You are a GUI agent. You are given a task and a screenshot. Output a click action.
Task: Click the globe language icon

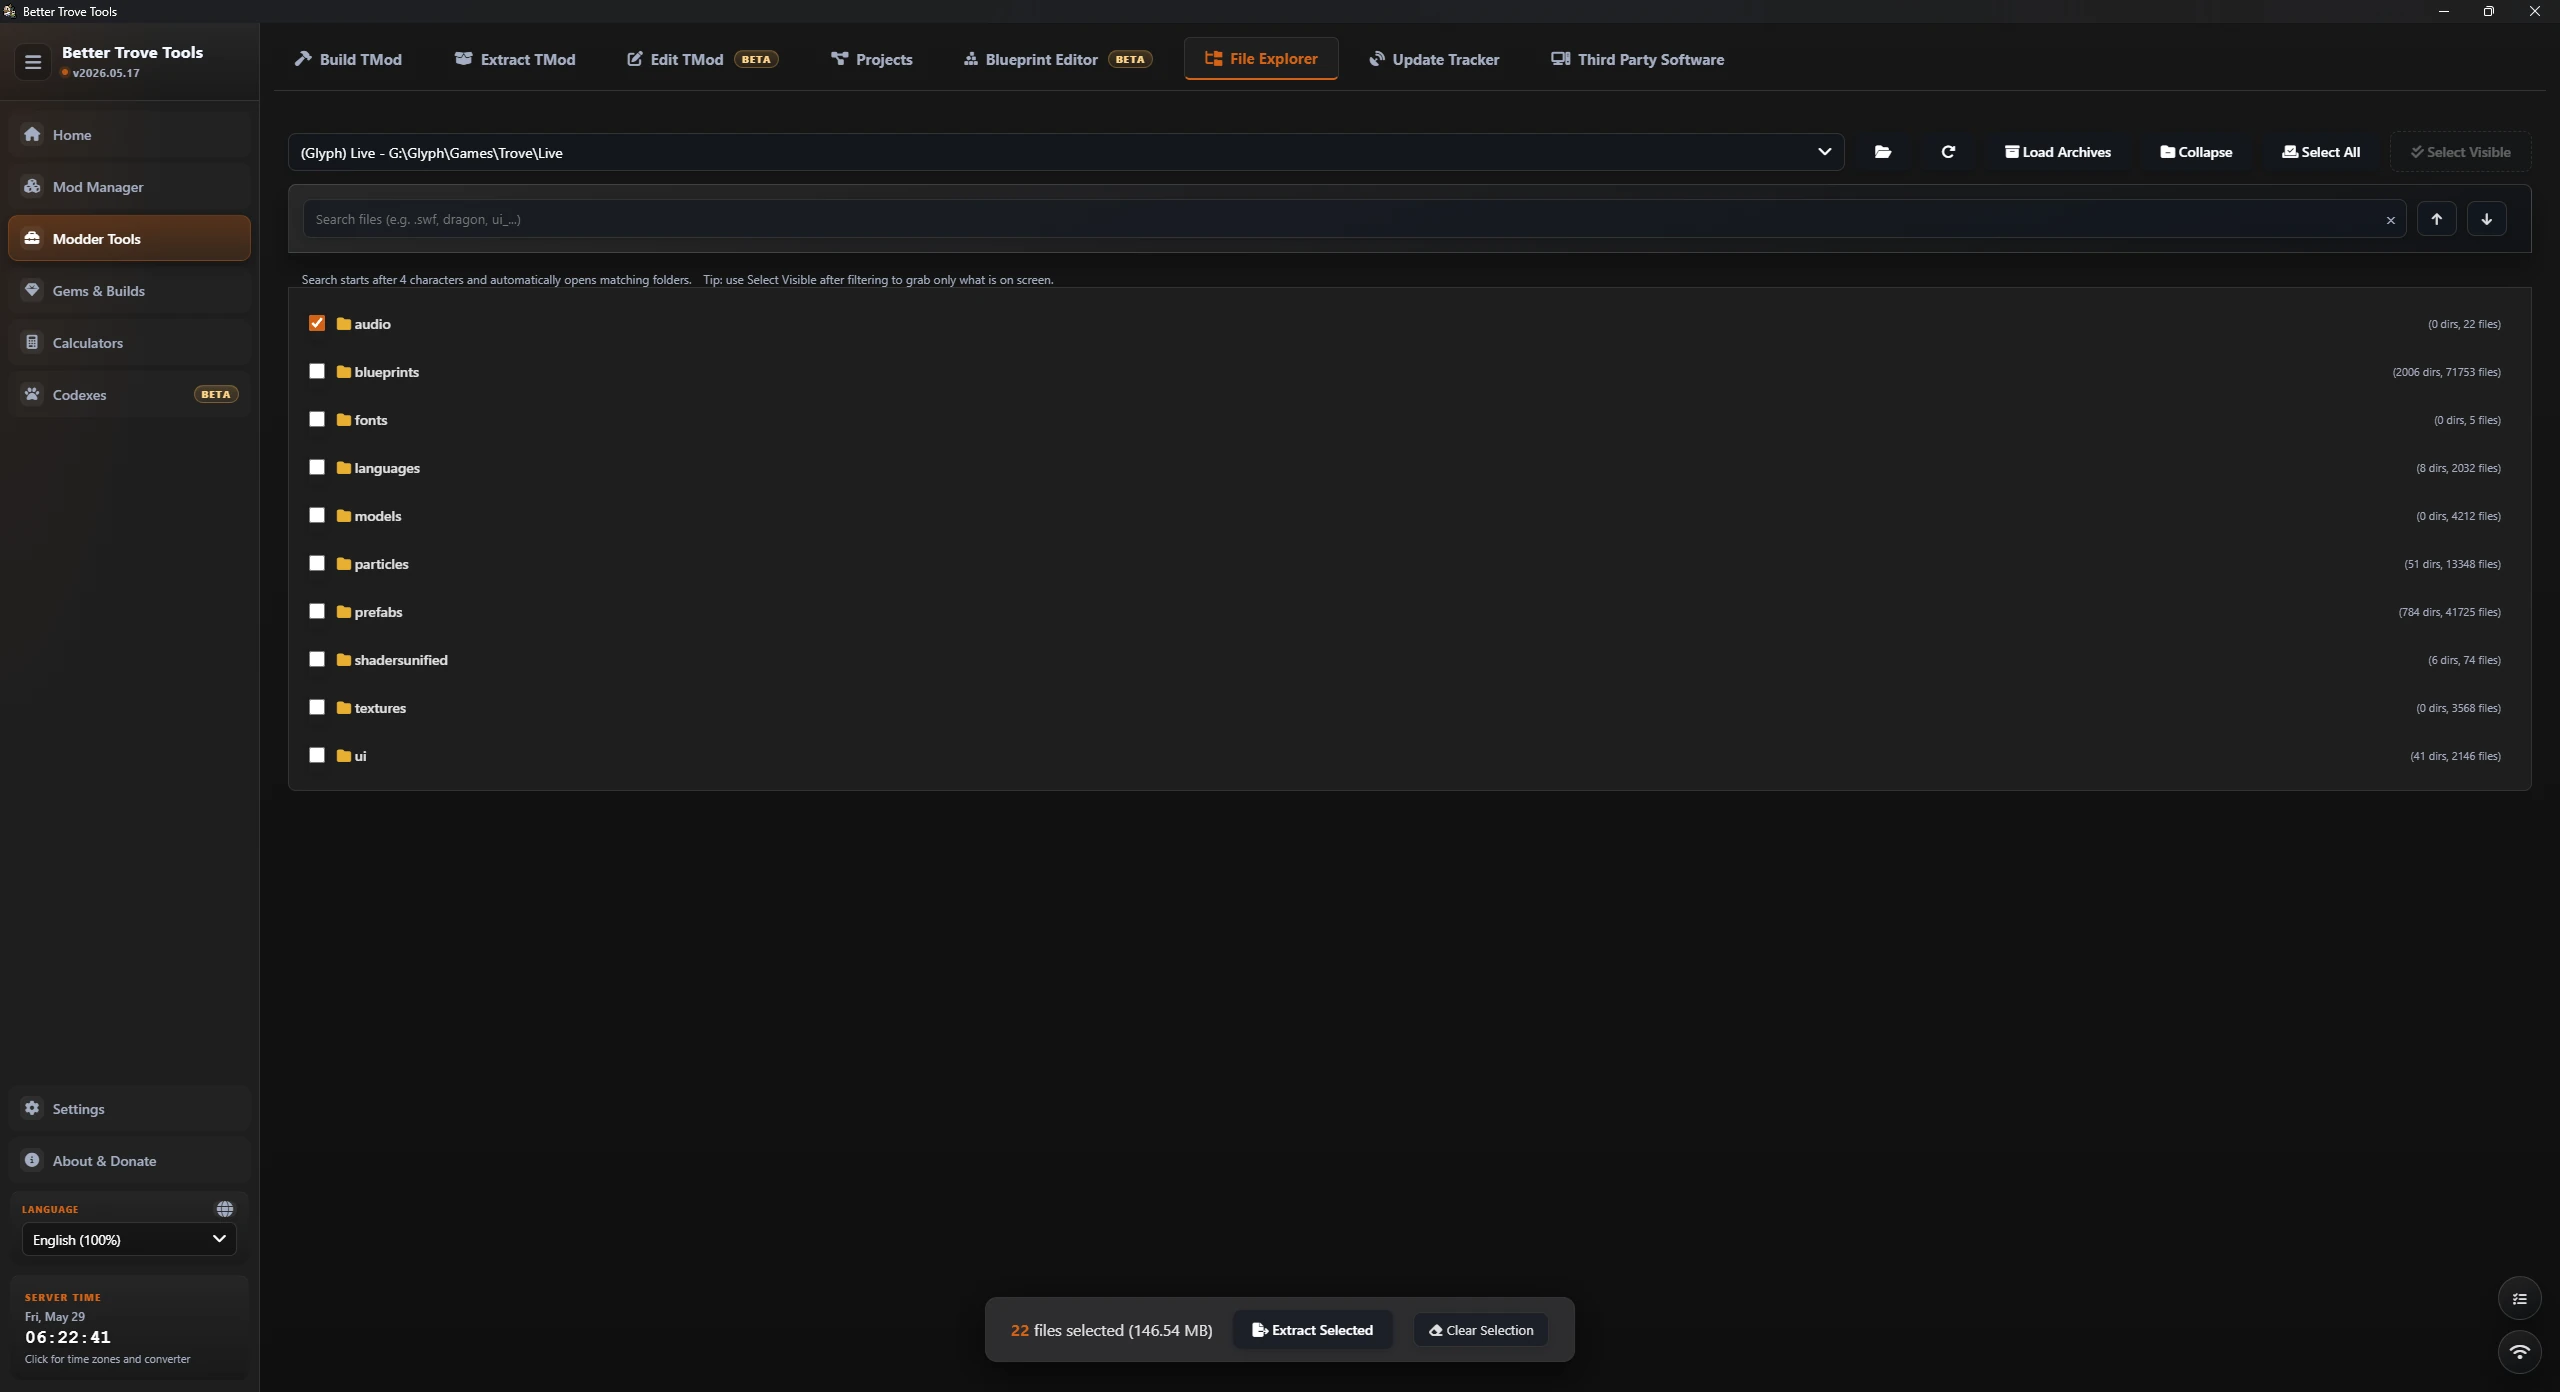tap(225, 1209)
